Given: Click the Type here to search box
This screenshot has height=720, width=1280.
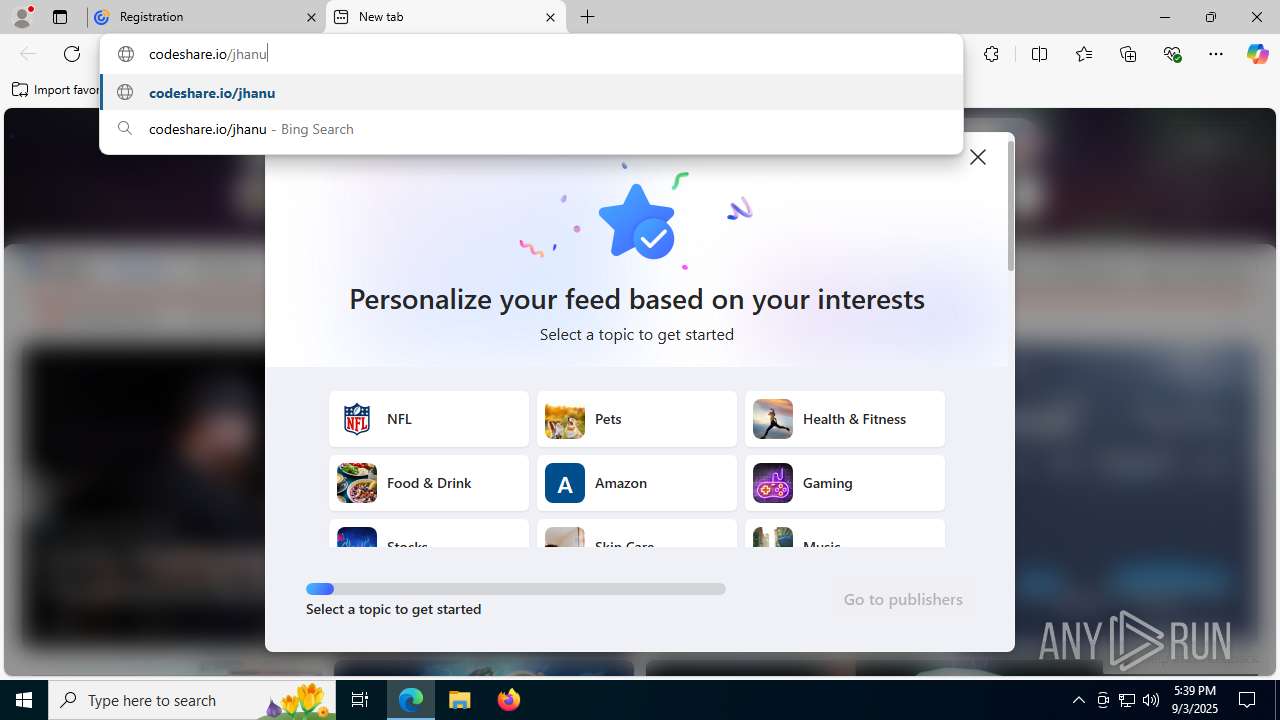Looking at the screenshot, I should tap(194, 700).
